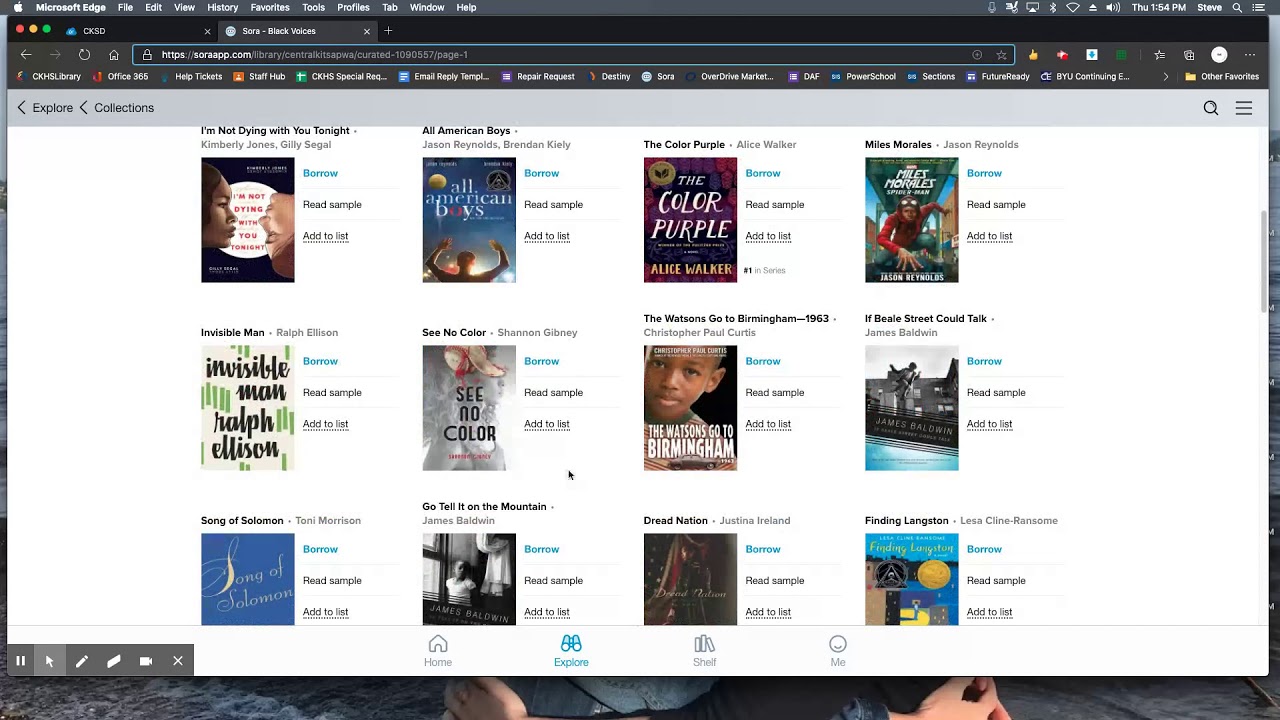Open Go Tell It on the Mountain title
This screenshot has width=1280, height=720.
(484, 507)
